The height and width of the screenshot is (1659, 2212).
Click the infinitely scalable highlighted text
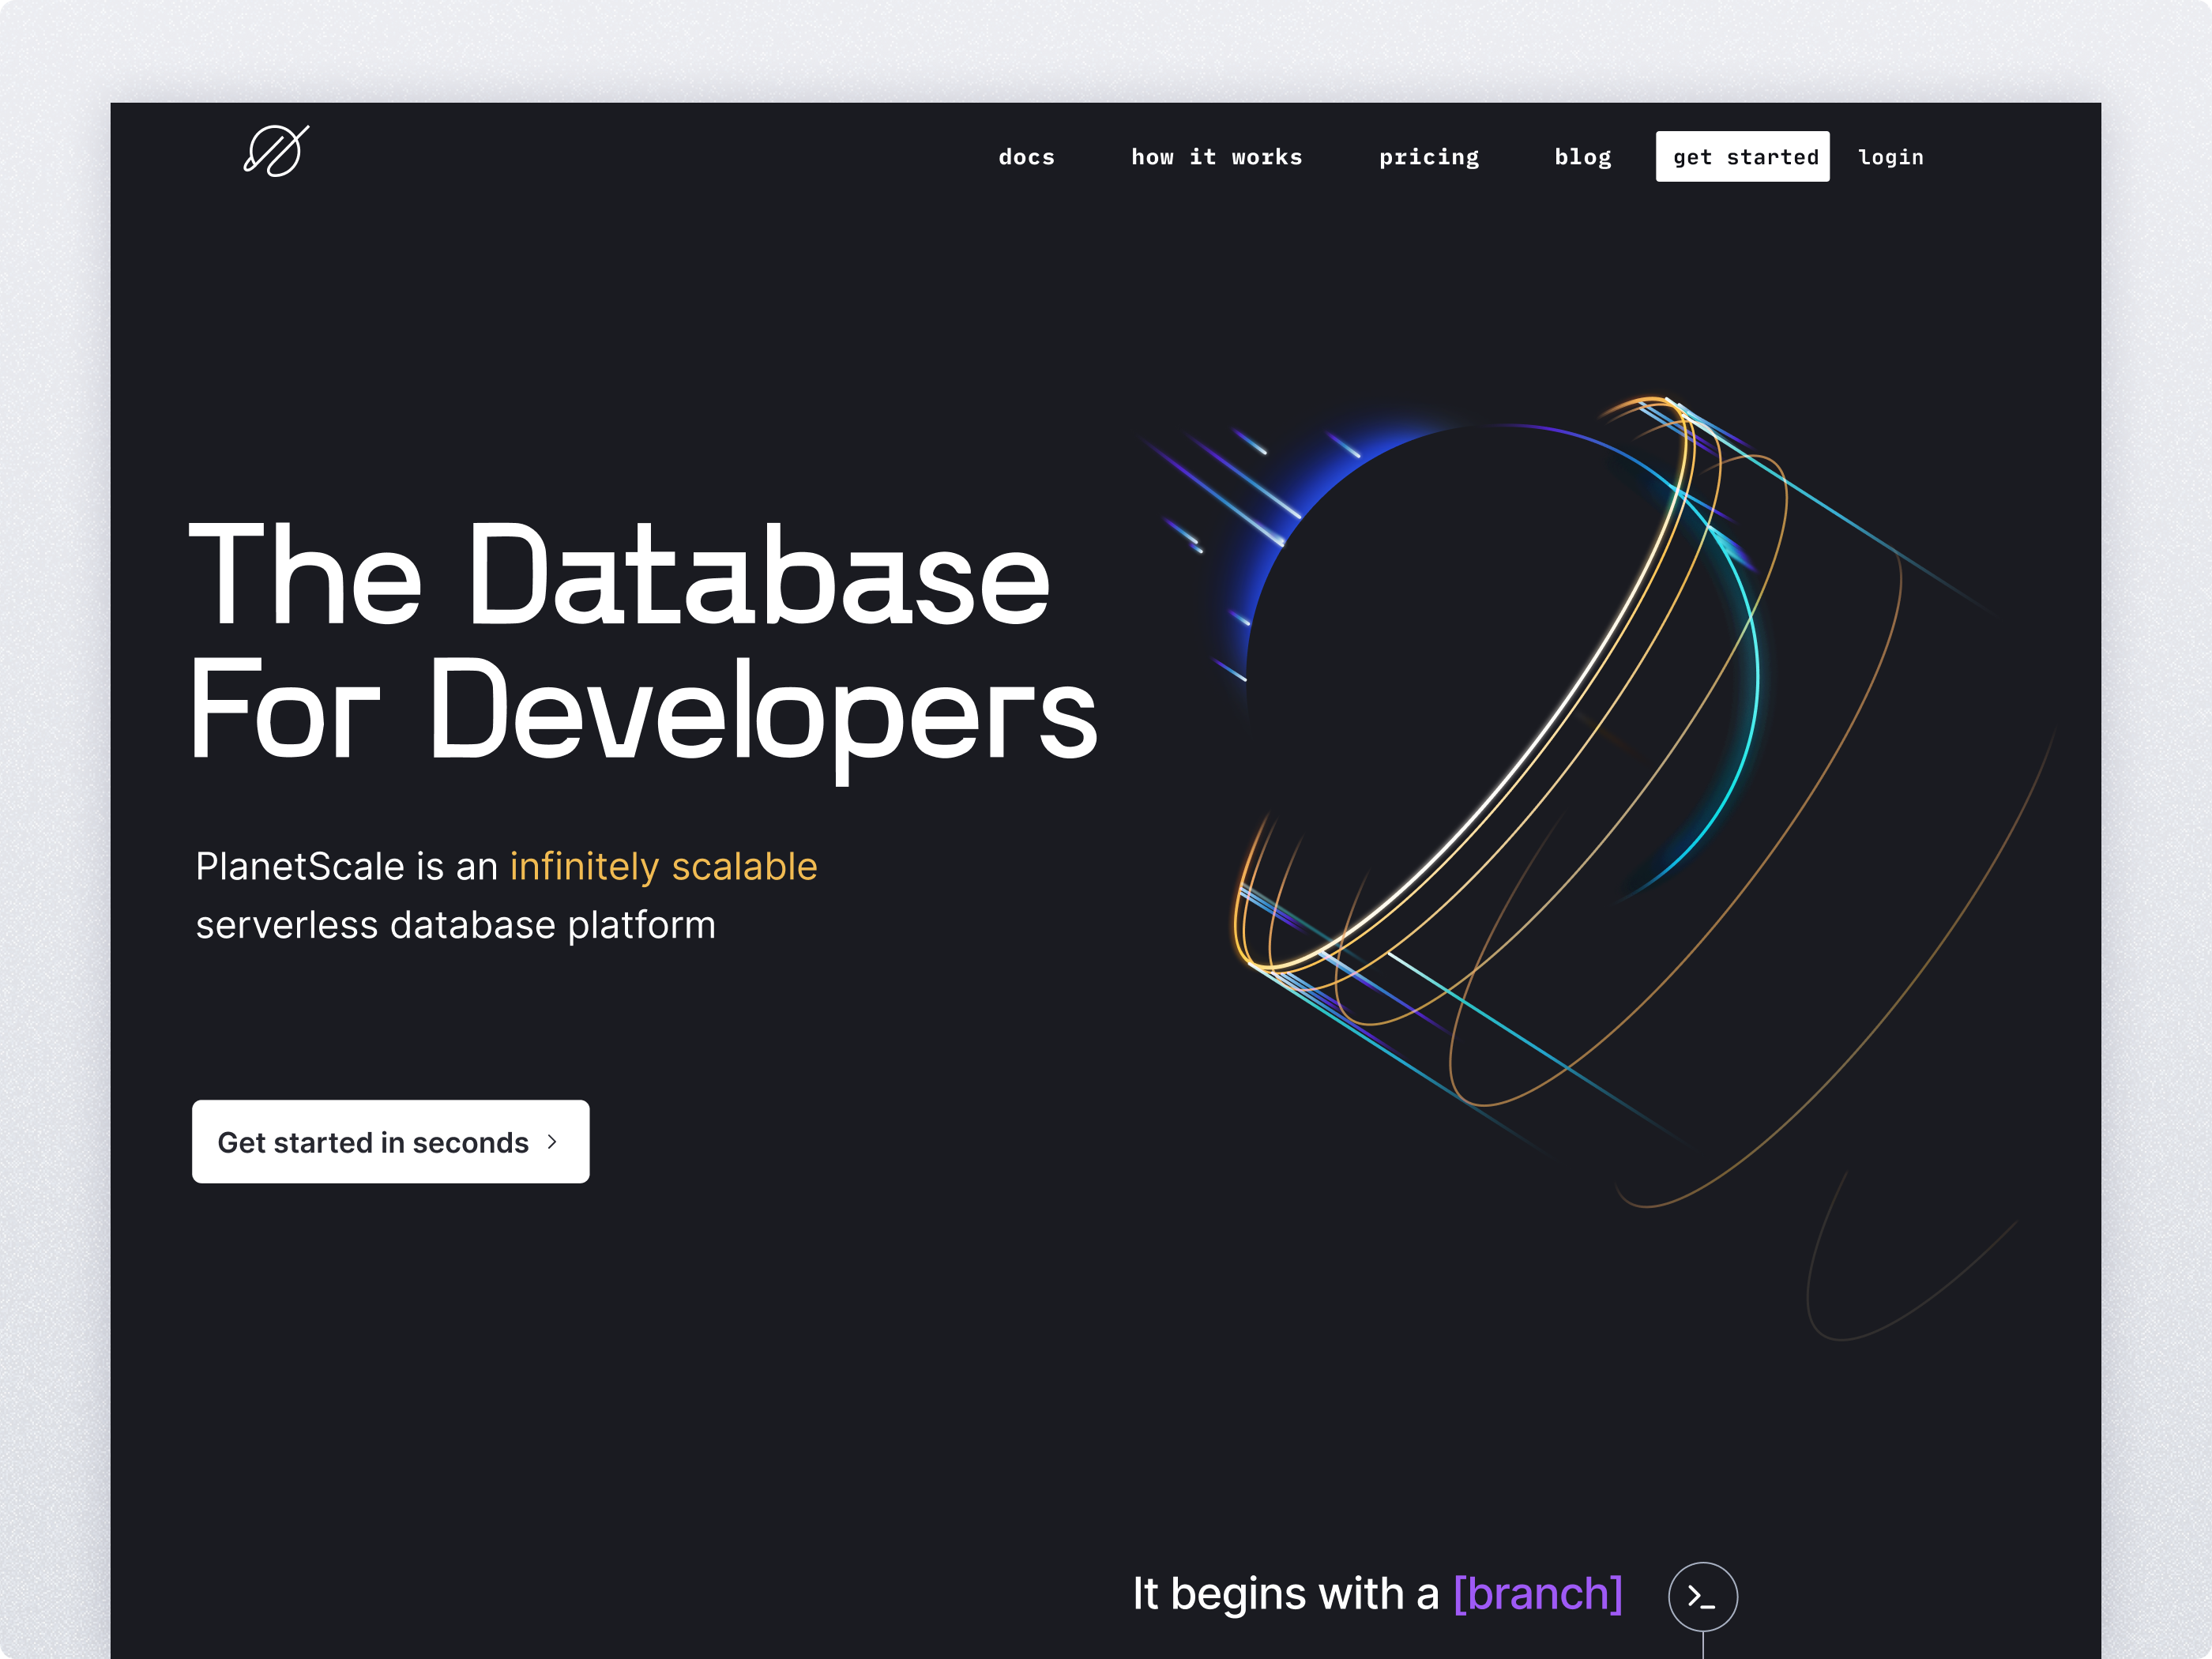click(x=663, y=866)
